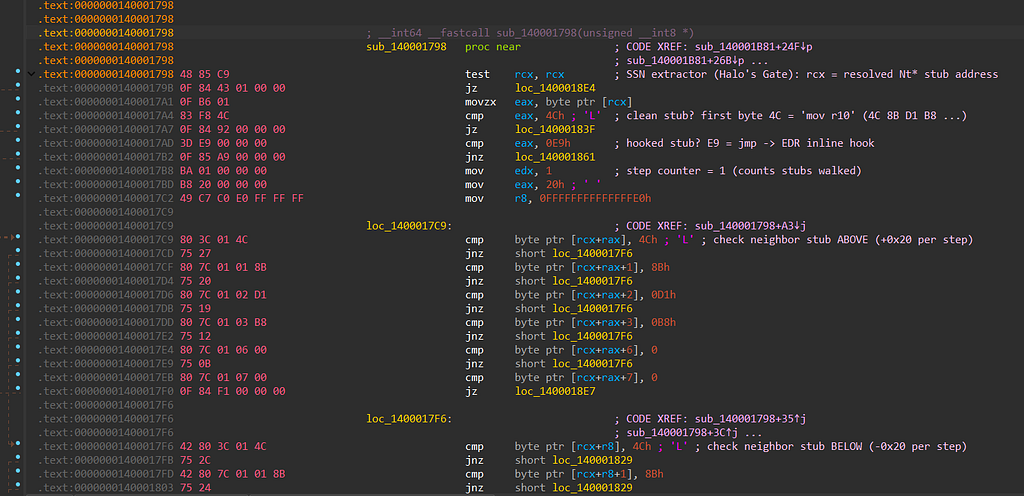The height and width of the screenshot is (496, 1024).
Task: Click short loc_1400017F6 on the 1400017E9 line
Action: (573, 364)
